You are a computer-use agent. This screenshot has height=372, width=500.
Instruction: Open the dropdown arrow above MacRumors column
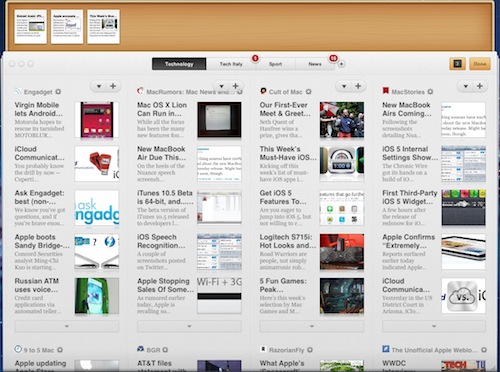click(221, 86)
